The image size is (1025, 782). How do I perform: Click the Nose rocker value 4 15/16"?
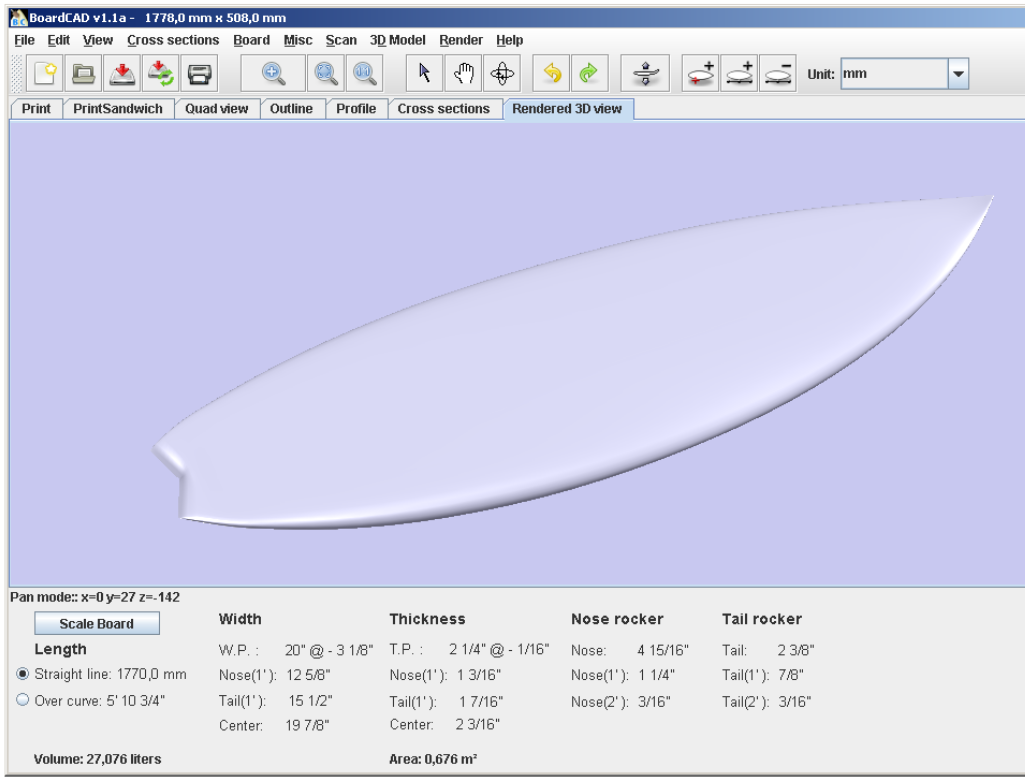coord(663,651)
